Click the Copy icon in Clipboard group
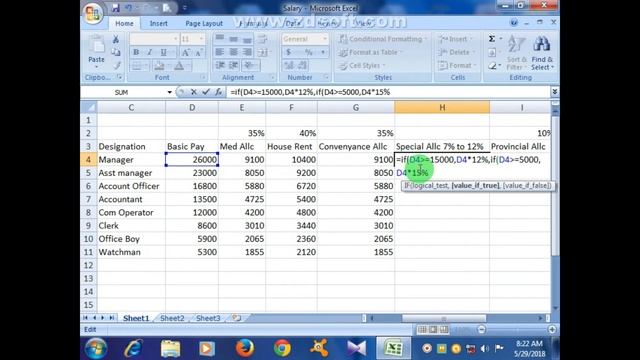640x360 pixels. pyautogui.click(x=116, y=52)
